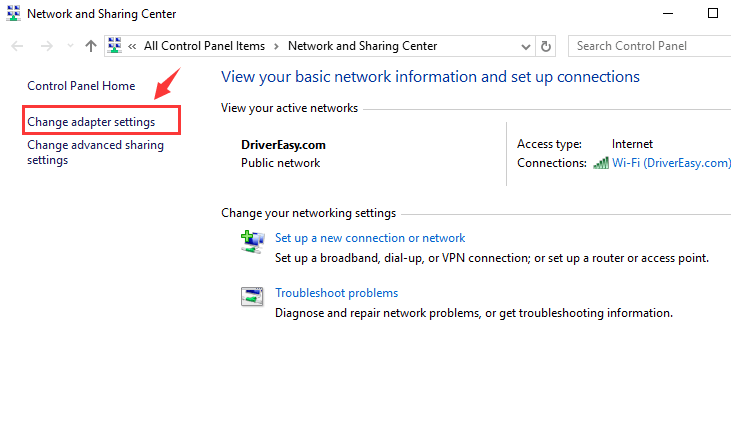
Task: Open Change adapter settings
Action: click(91, 122)
